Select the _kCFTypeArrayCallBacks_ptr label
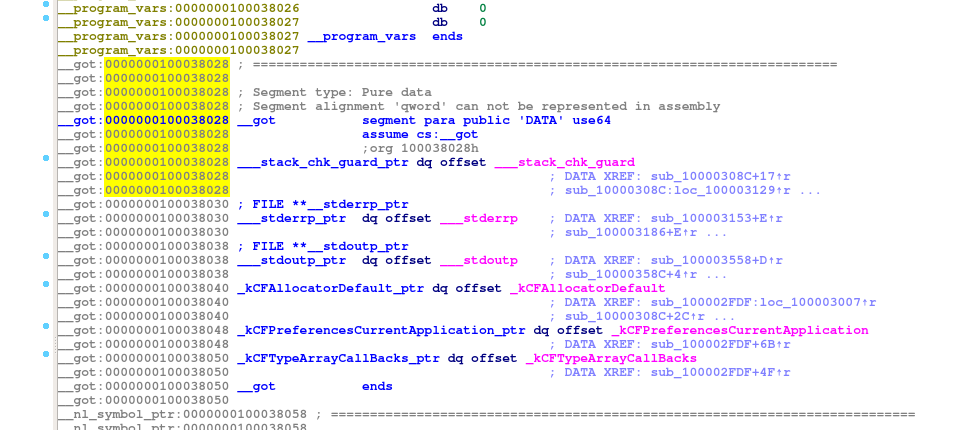 pos(338,358)
